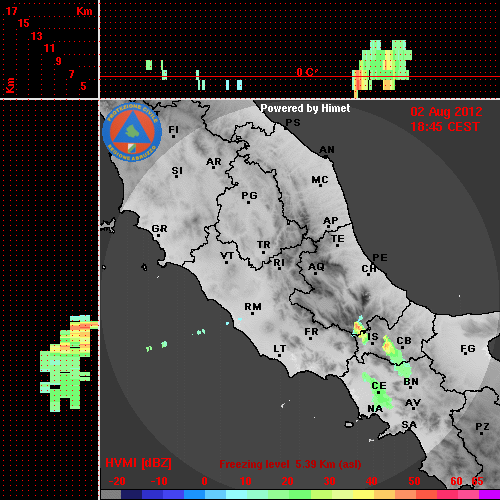Click the HVMI [dBZ] legend title
Viewport: 500px width, 500px height.
point(138,463)
